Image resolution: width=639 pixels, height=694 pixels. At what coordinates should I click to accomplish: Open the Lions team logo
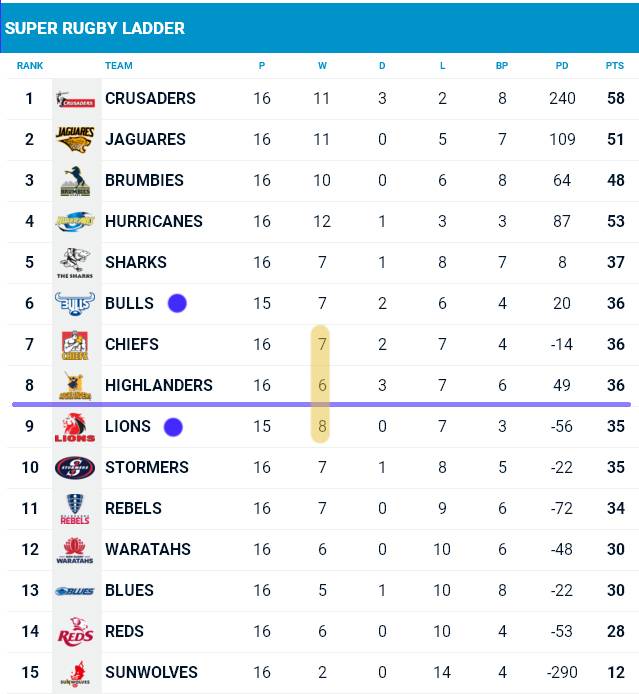75,427
